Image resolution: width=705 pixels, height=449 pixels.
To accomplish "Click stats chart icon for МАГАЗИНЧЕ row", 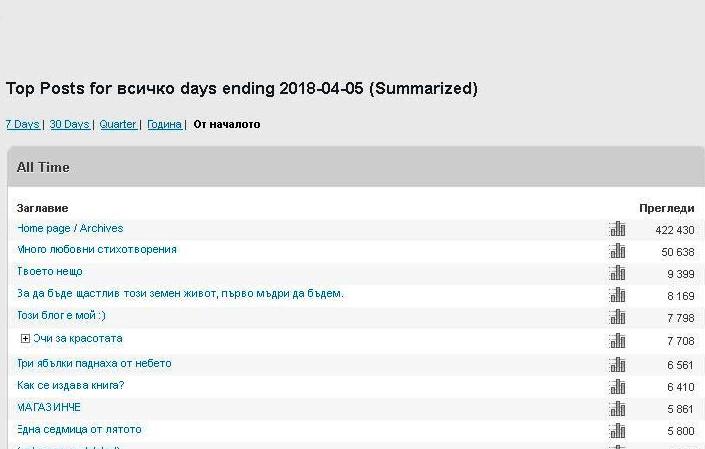I will [617, 409].
